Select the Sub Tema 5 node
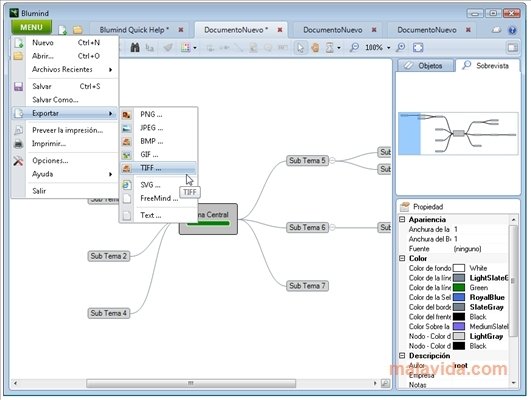Screen dimensions: 531x400 (x=307, y=160)
